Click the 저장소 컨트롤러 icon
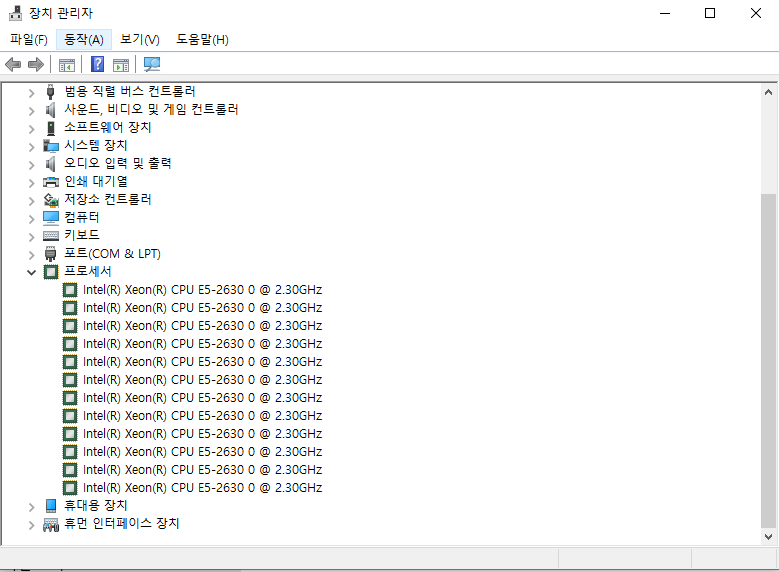 point(51,200)
